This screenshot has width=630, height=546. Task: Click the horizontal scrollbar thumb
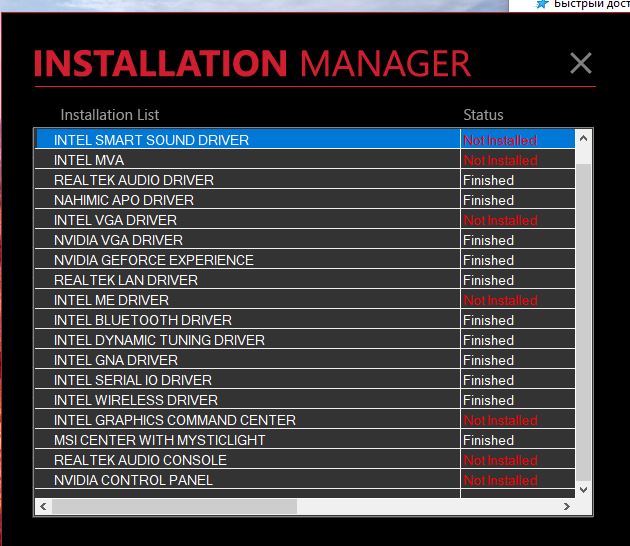tap(175, 507)
